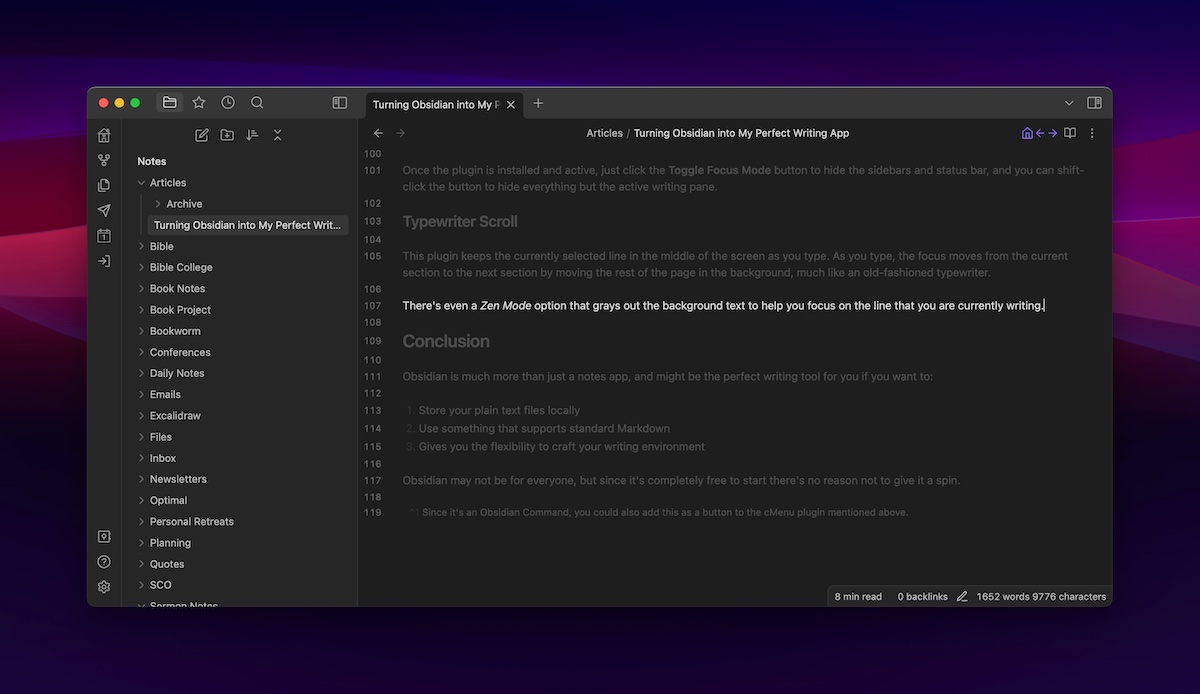Collapse all folders in file explorer

pyautogui.click(x=278, y=135)
